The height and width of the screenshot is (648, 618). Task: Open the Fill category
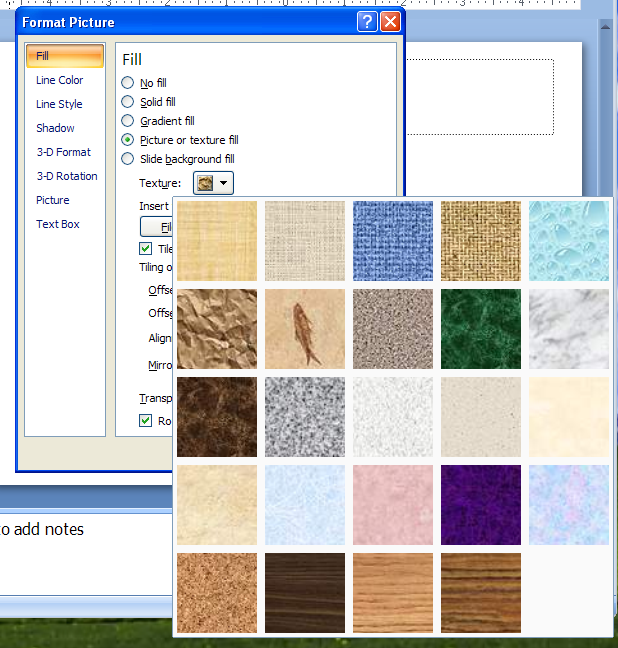coord(65,56)
